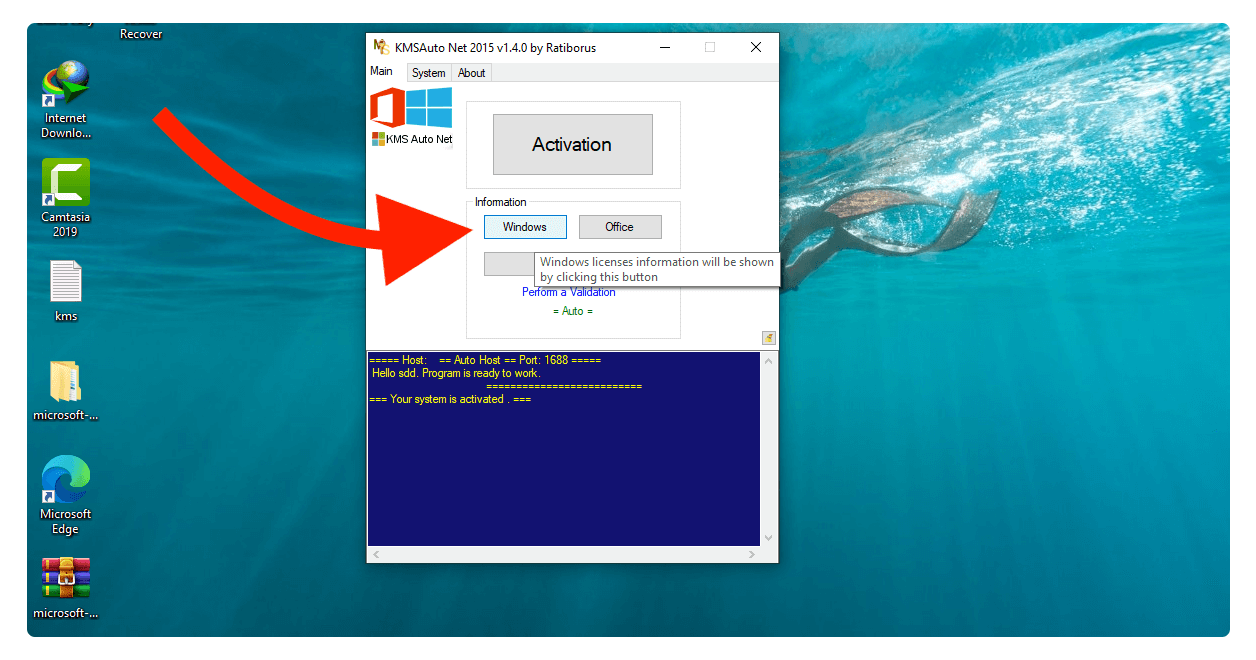The width and height of the screenshot is (1256, 660).
Task: Click the small yellow icon above the log
Action: (768, 338)
